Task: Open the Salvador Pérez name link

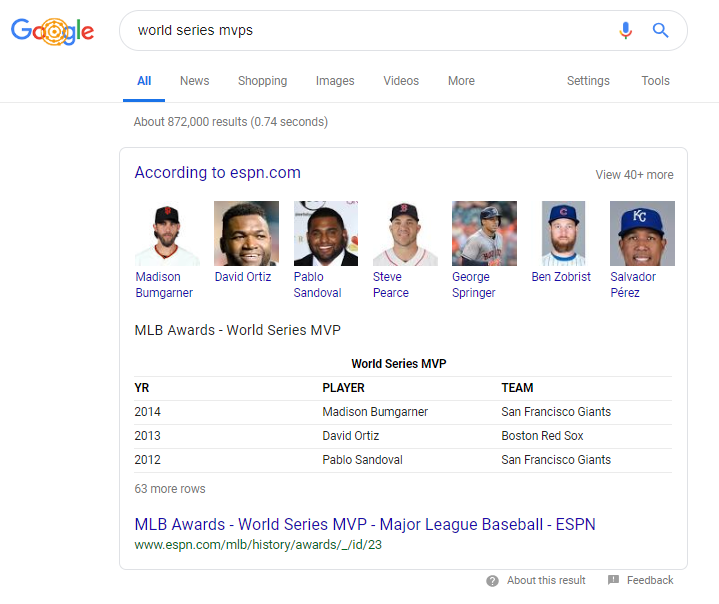Action: (633, 285)
